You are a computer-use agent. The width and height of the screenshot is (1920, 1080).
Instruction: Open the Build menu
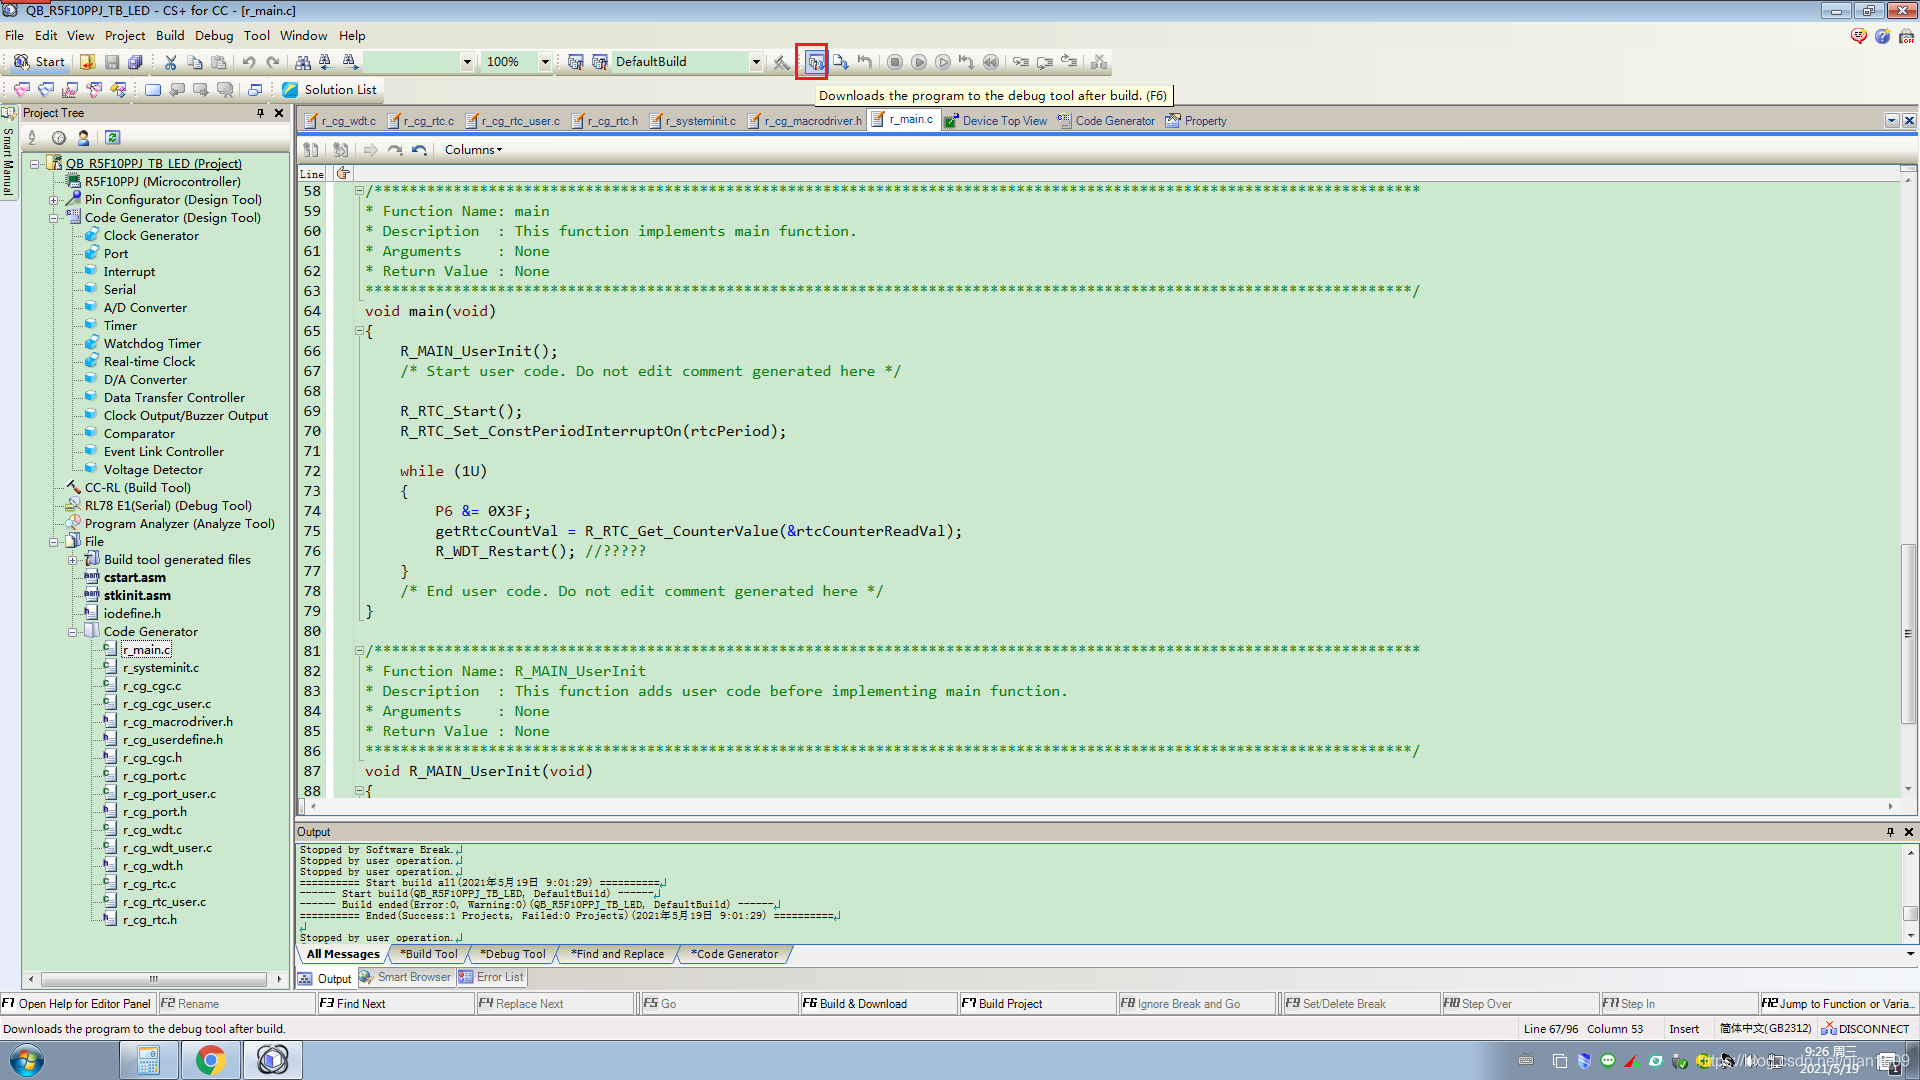pos(170,36)
